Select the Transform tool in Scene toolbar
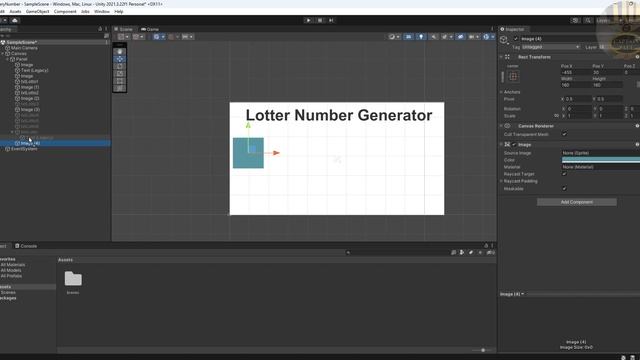640x360 pixels. click(120, 88)
